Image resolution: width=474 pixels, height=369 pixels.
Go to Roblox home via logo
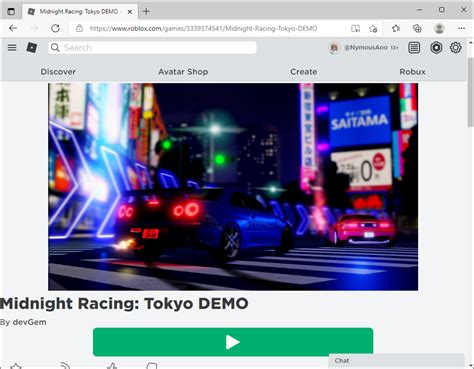click(x=32, y=48)
